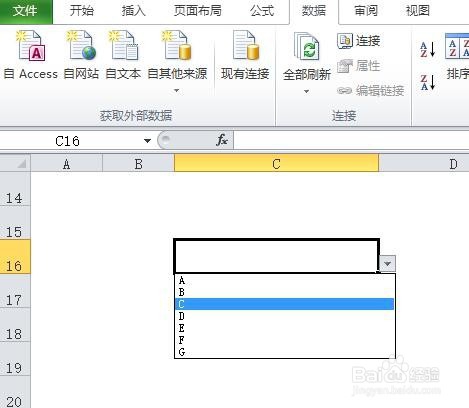
Task: Click 编辑链接 edit links button
Action: pyautogui.click(x=371, y=90)
